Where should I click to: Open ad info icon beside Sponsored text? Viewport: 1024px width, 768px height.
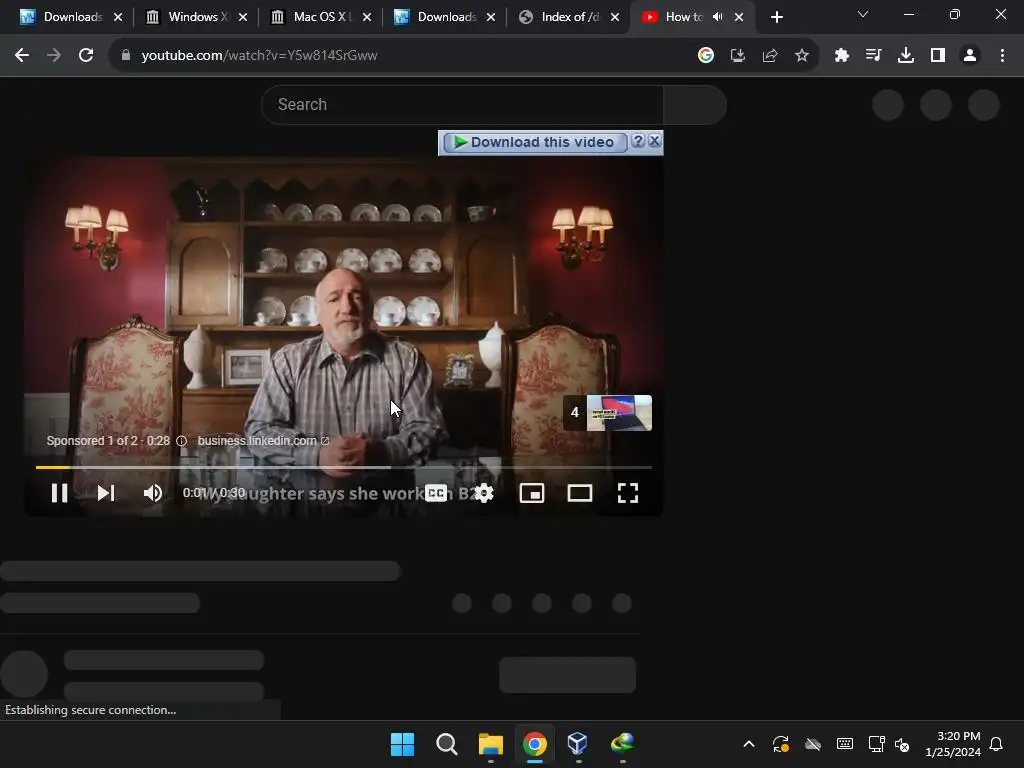[x=182, y=441]
